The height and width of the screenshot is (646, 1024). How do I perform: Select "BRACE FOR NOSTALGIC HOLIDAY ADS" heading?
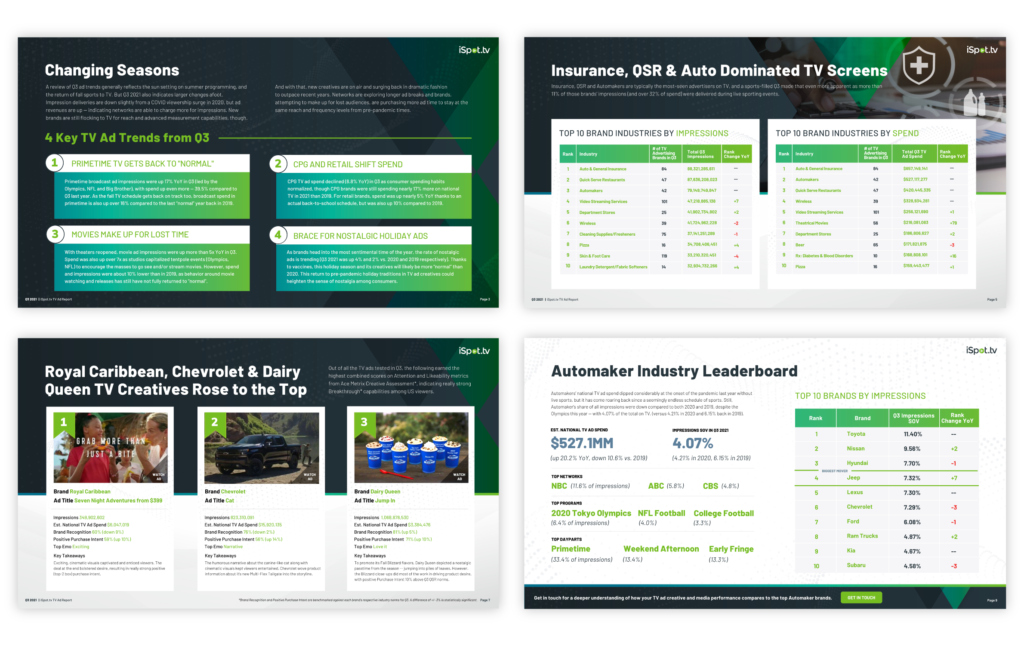pos(360,235)
